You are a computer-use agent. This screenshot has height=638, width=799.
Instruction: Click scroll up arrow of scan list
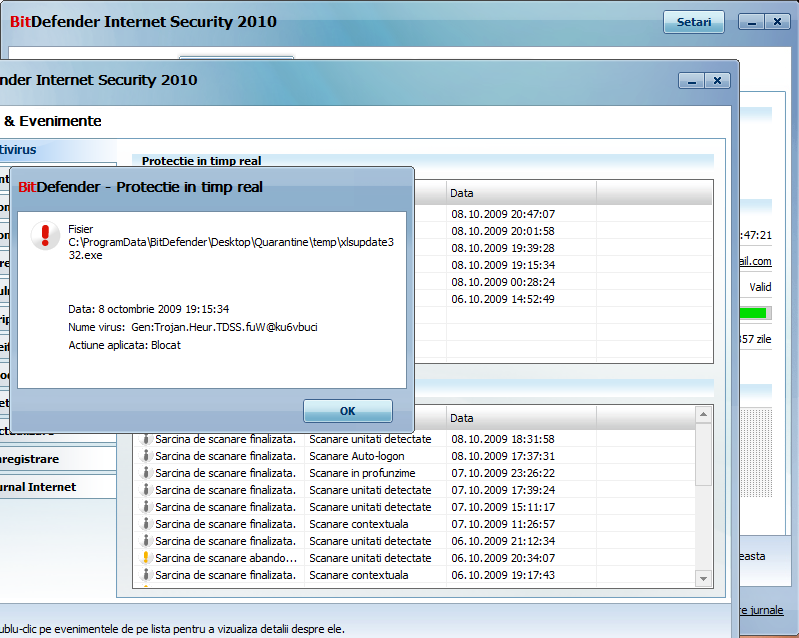[x=703, y=414]
